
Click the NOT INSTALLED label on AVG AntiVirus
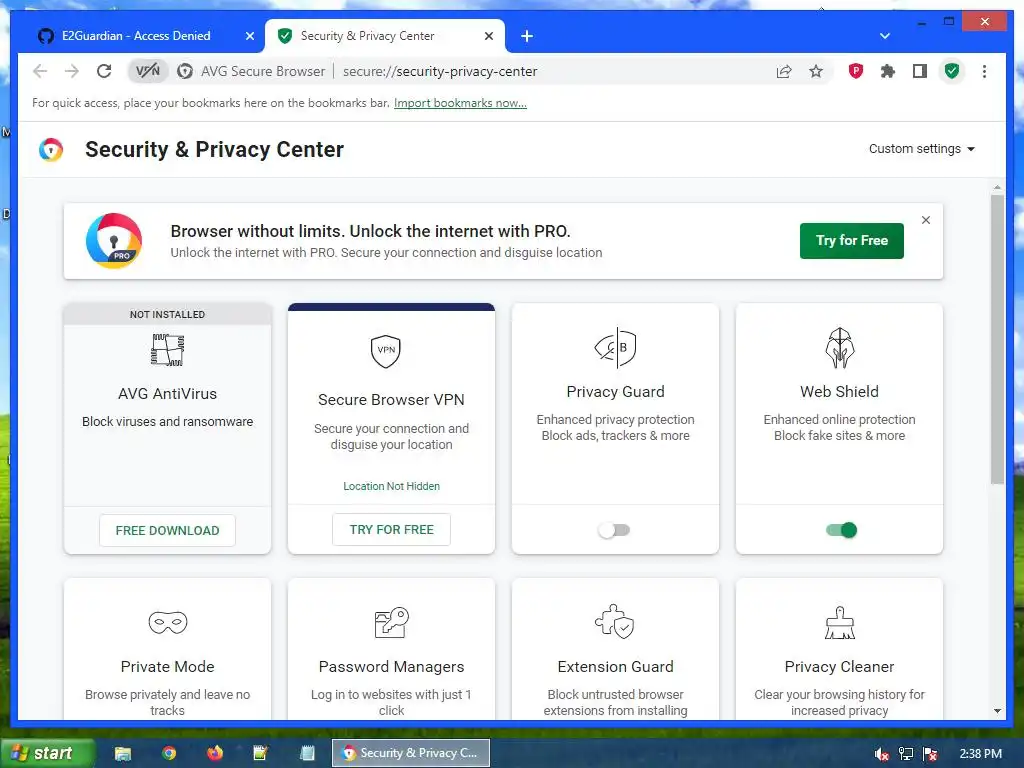pyautogui.click(x=167, y=315)
